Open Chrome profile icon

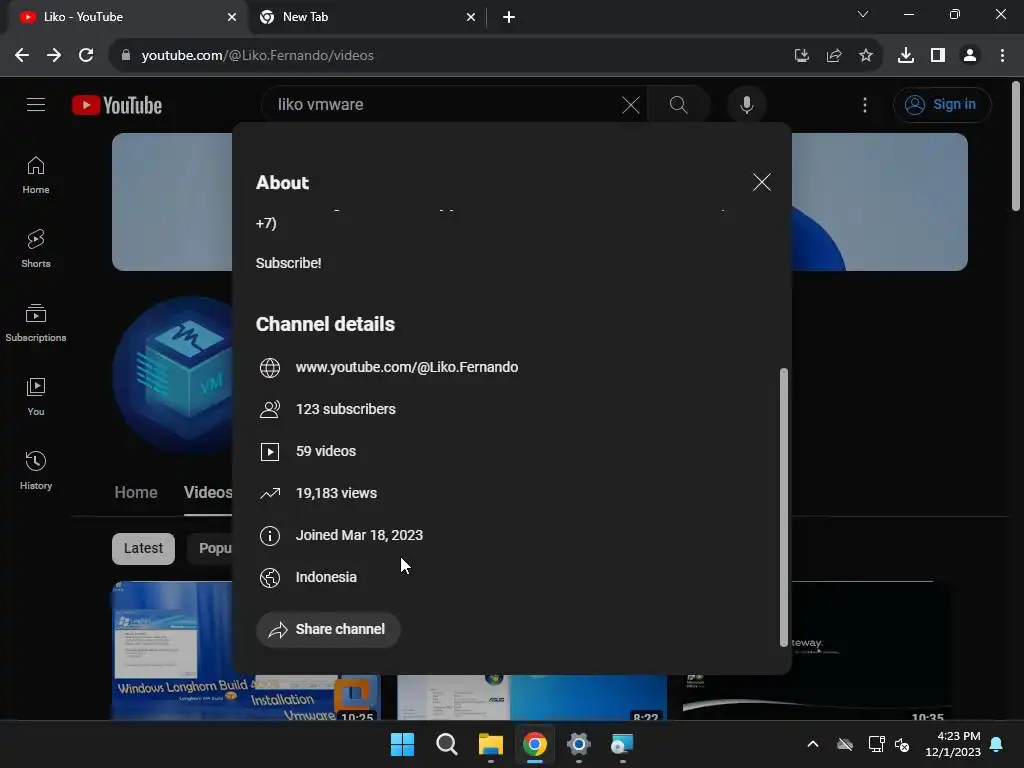[970, 56]
